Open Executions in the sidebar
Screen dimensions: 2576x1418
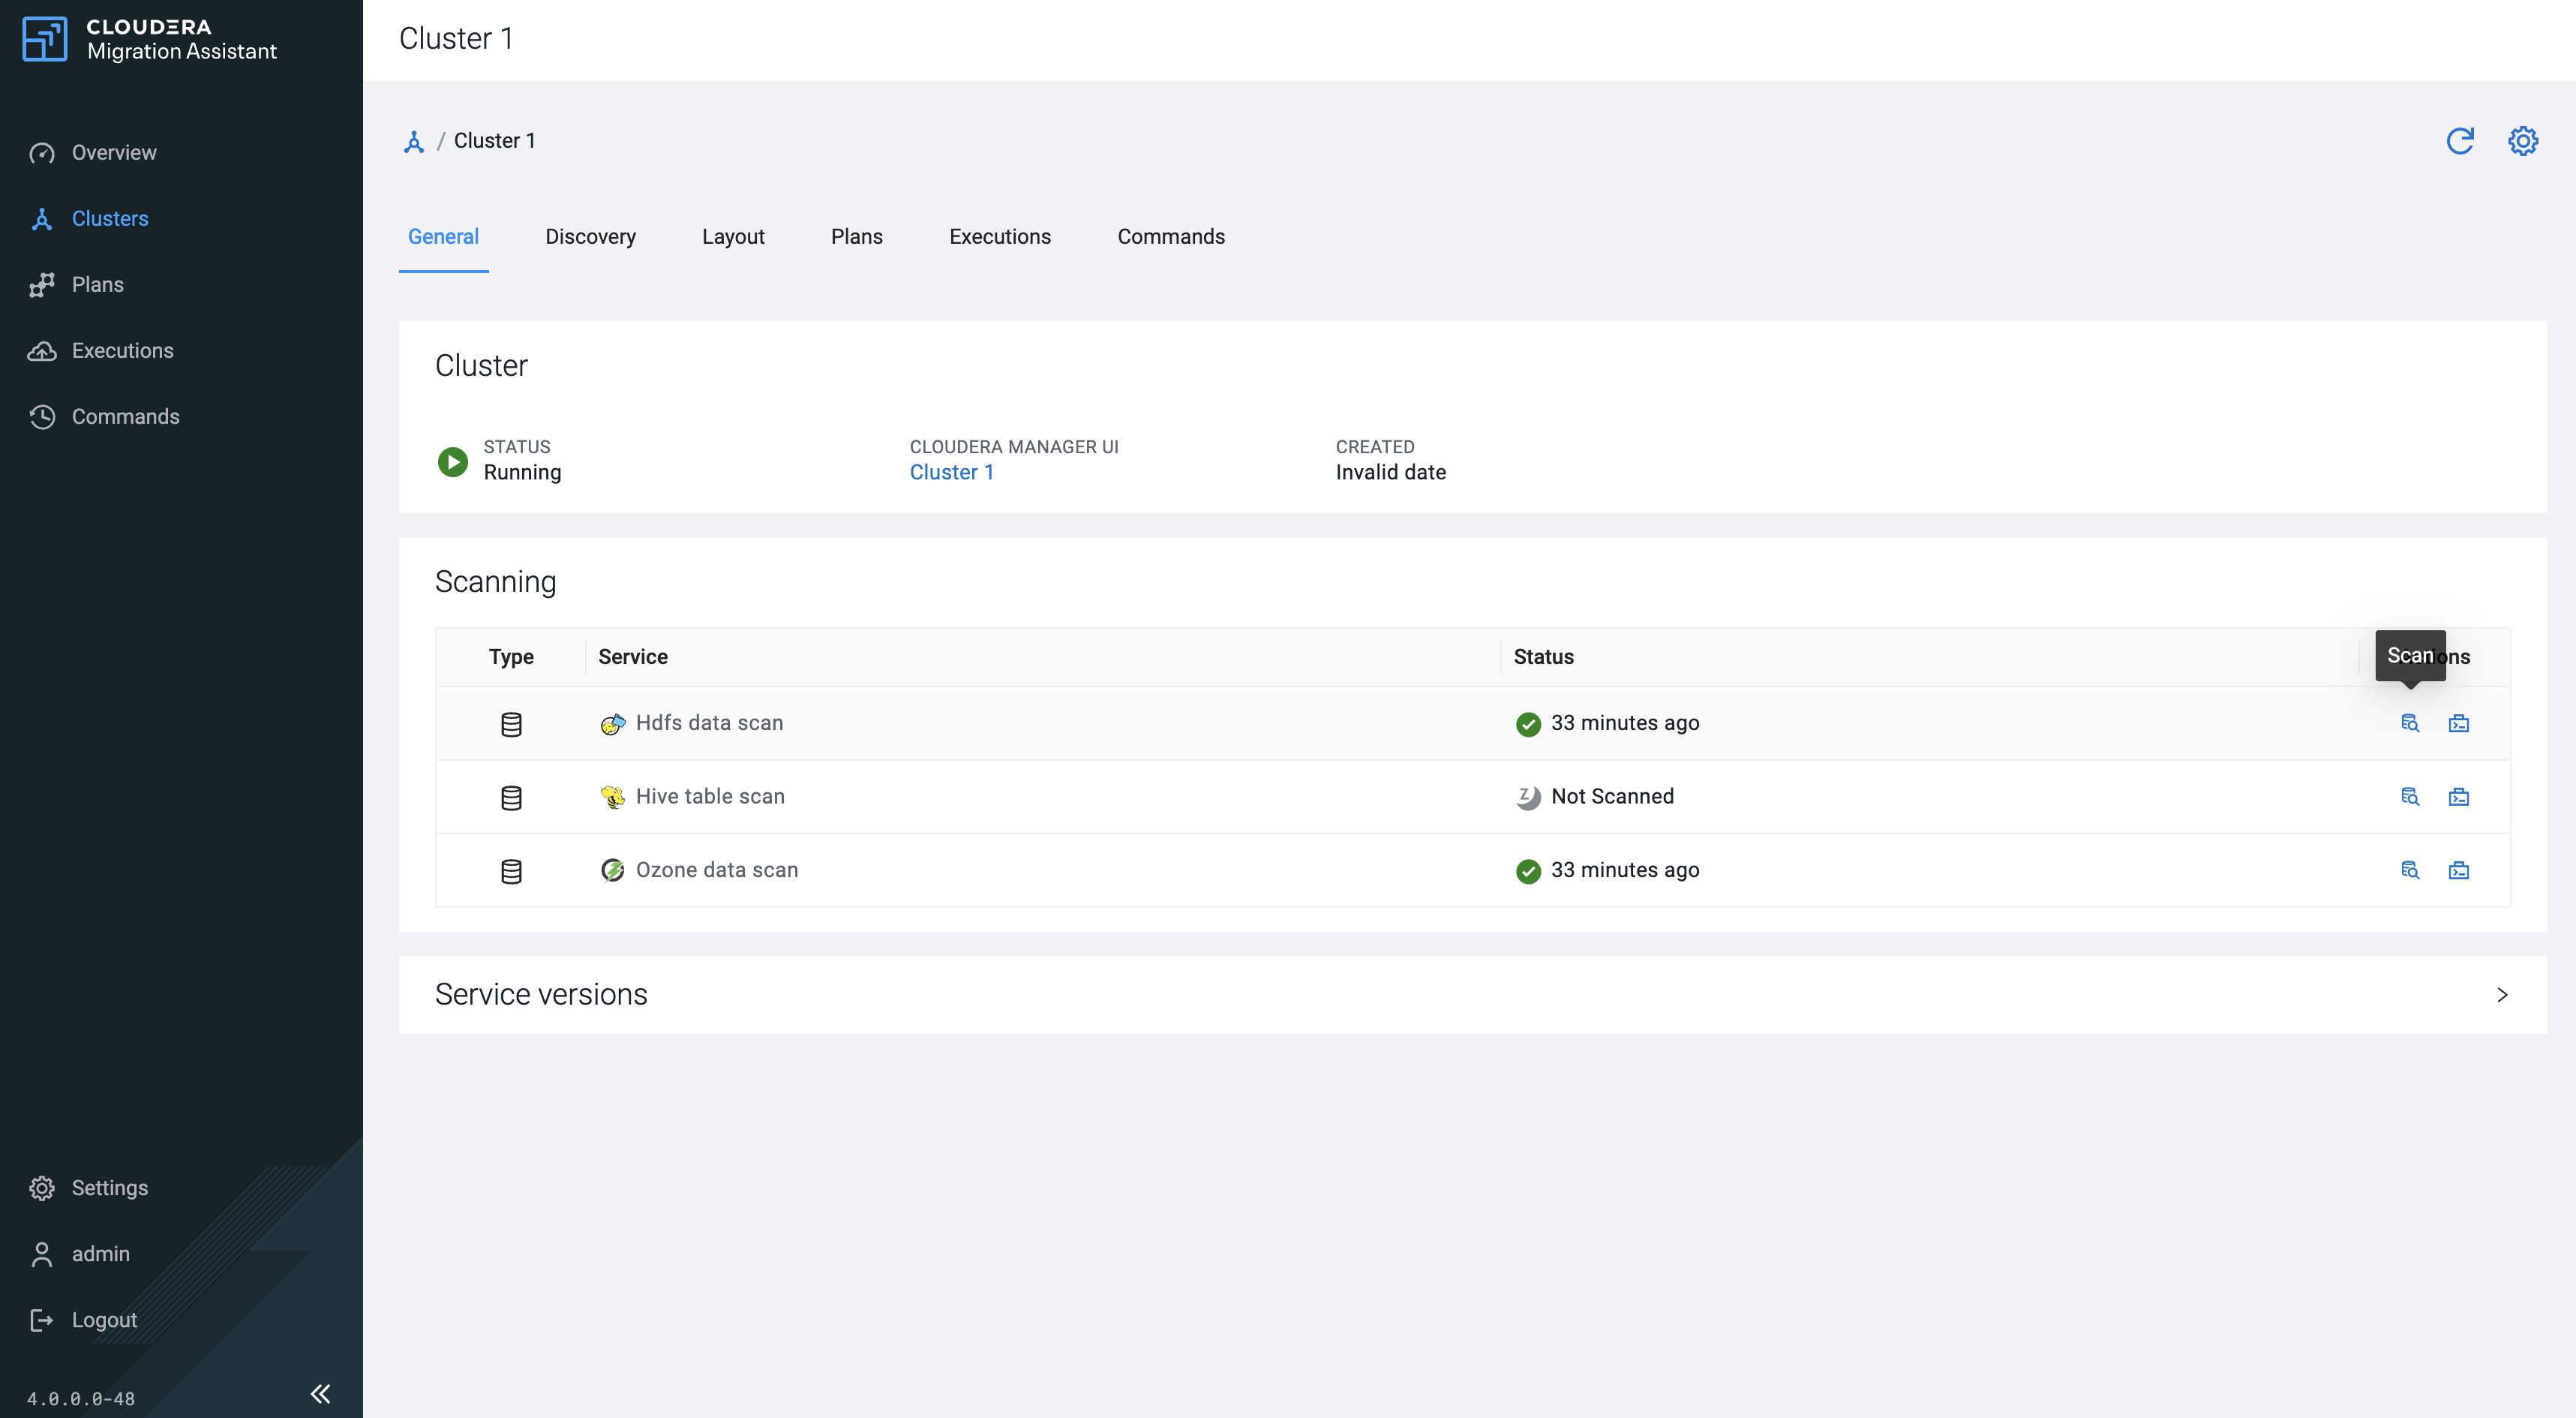pos(122,351)
